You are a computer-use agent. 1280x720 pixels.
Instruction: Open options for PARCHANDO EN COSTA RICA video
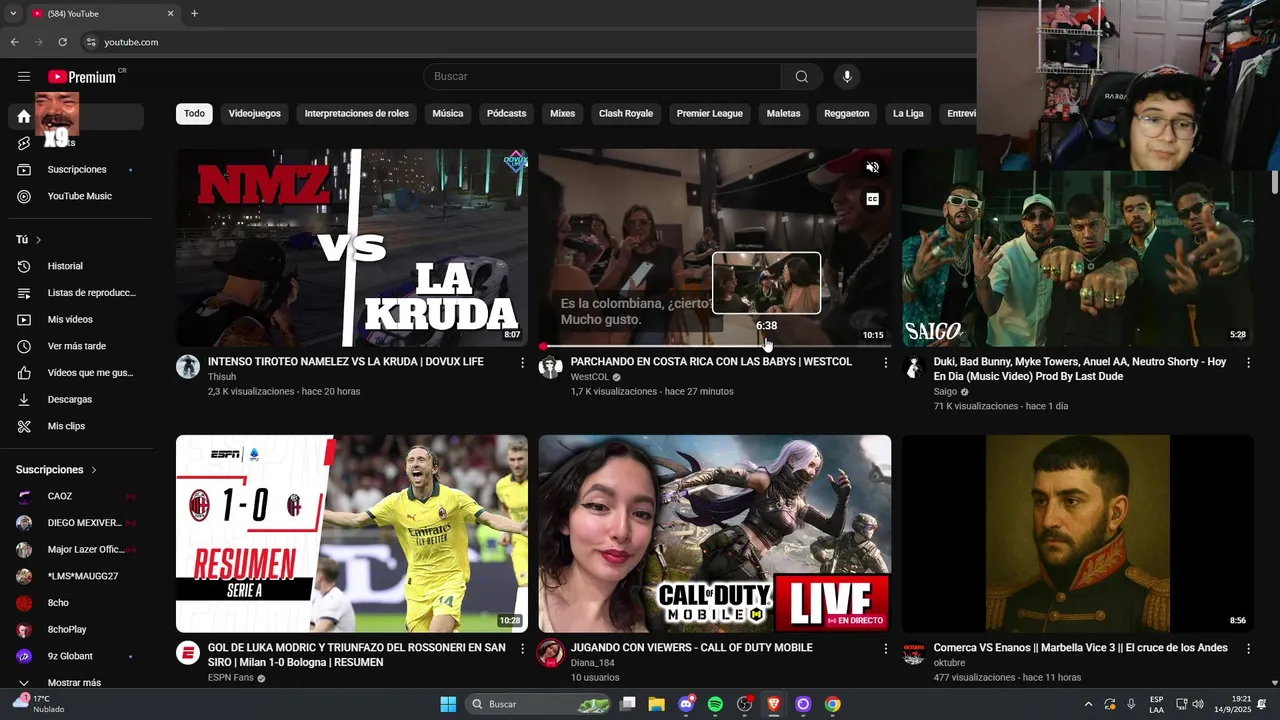coord(885,363)
